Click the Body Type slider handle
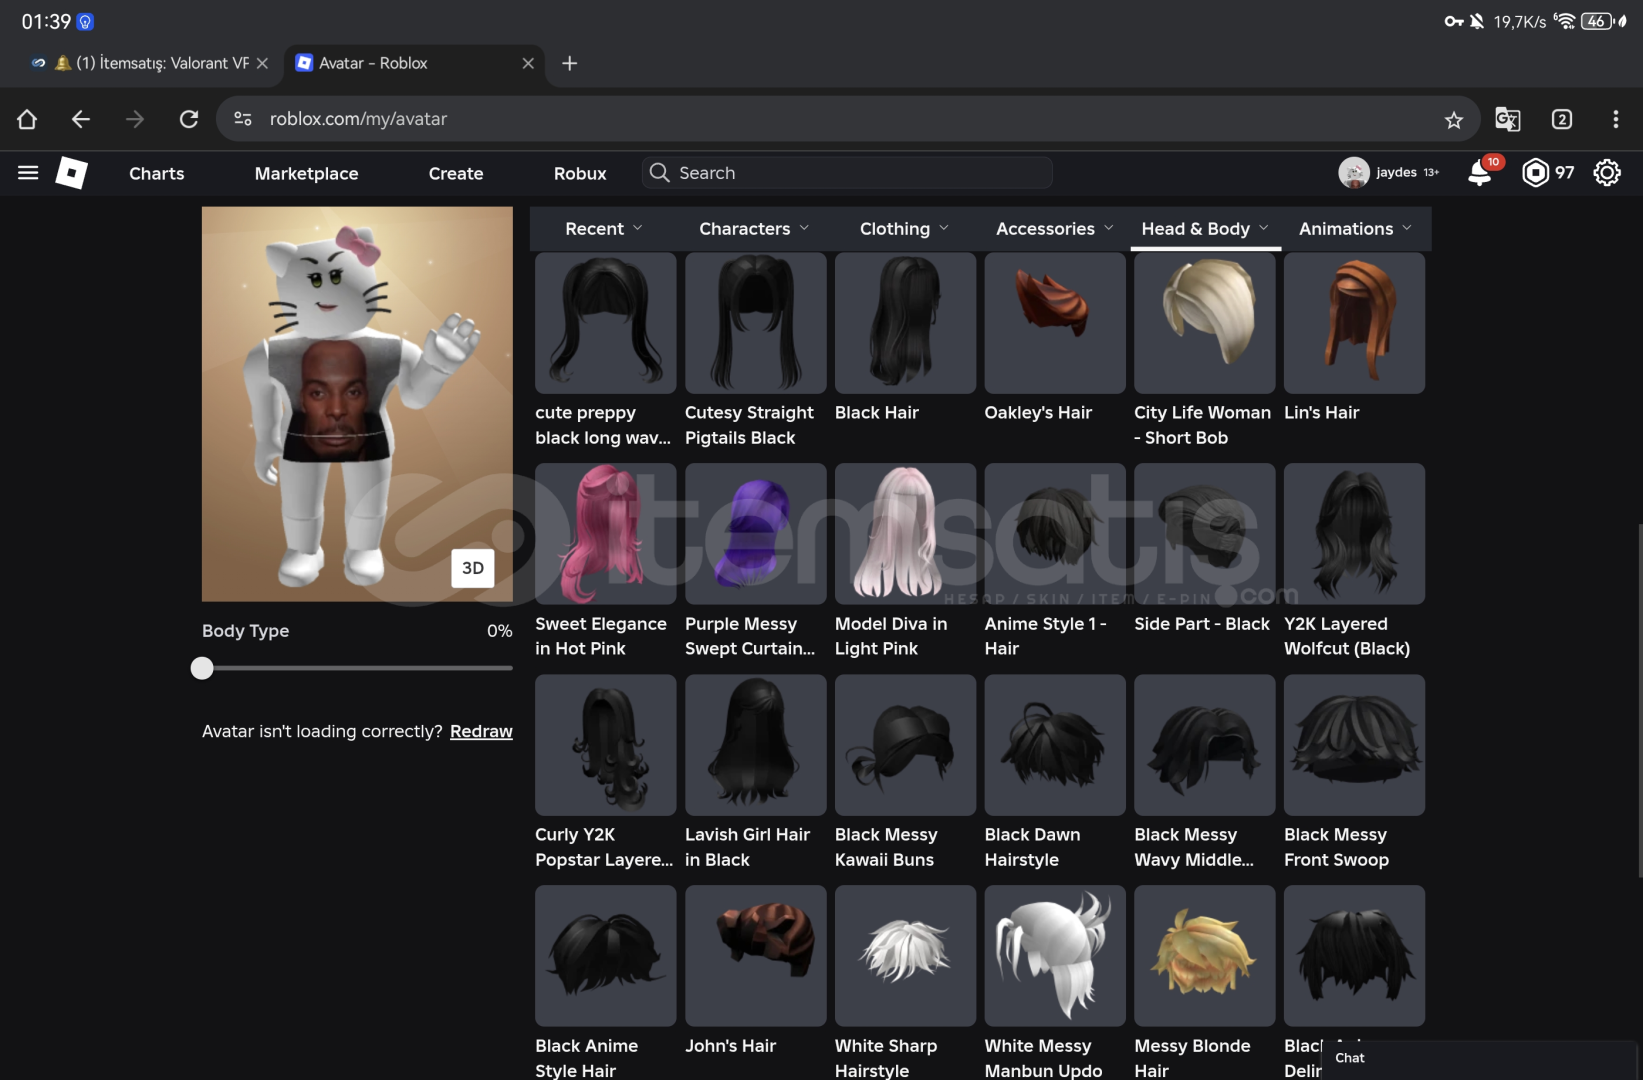This screenshot has width=1643, height=1080. [x=202, y=668]
